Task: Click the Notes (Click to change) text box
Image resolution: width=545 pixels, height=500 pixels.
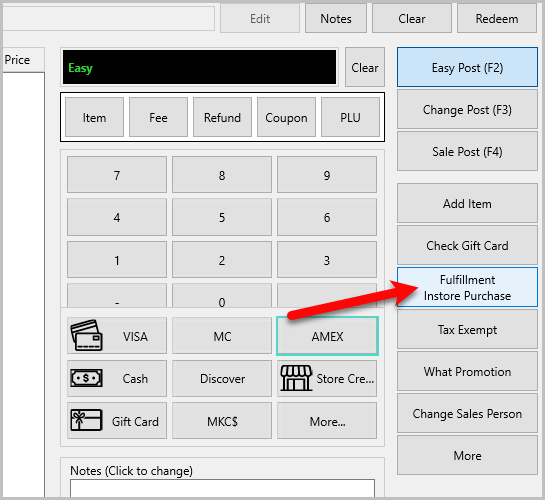Action: pyautogui.click(x=222, y=488)
